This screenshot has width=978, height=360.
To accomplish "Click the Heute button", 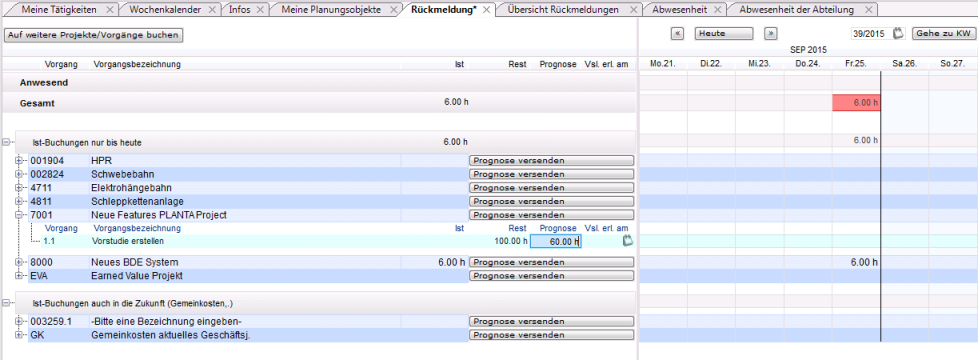I will pos(724,34).
